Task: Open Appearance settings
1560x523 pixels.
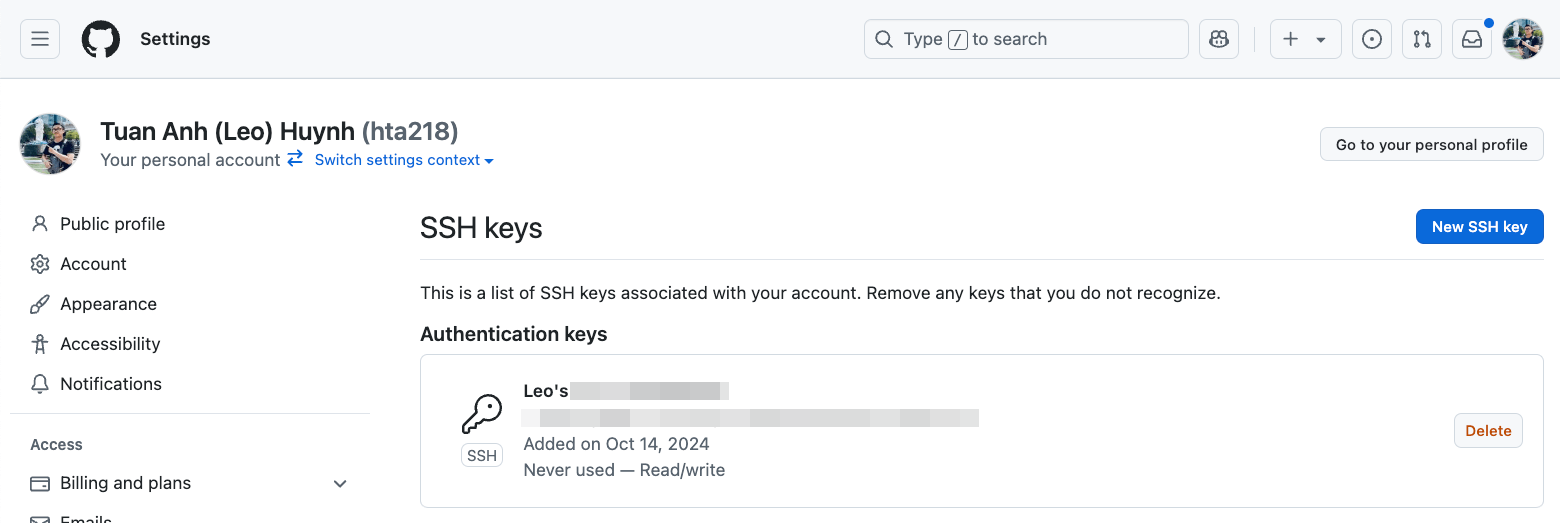Action: 108,304
